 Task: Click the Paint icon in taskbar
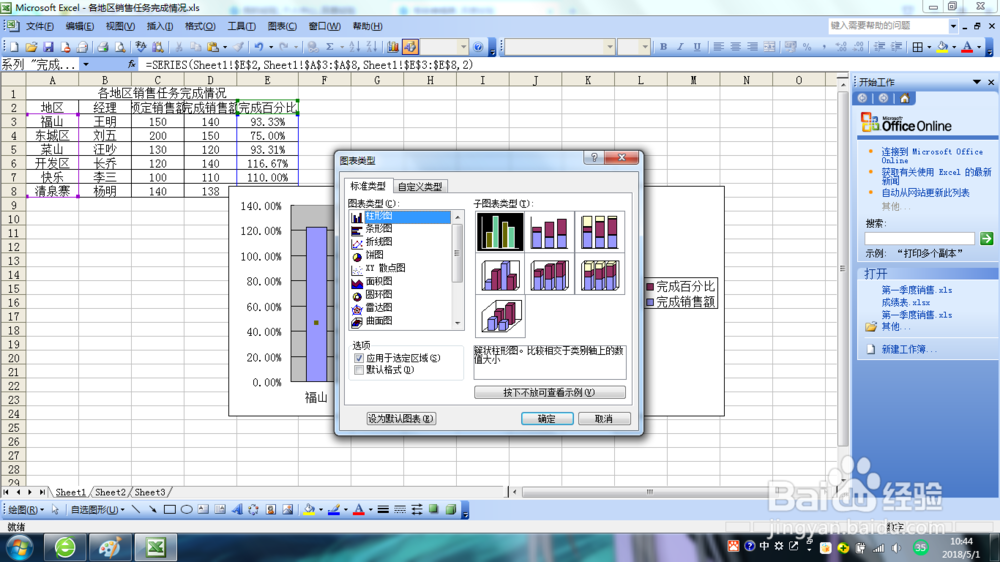point(110,547)
